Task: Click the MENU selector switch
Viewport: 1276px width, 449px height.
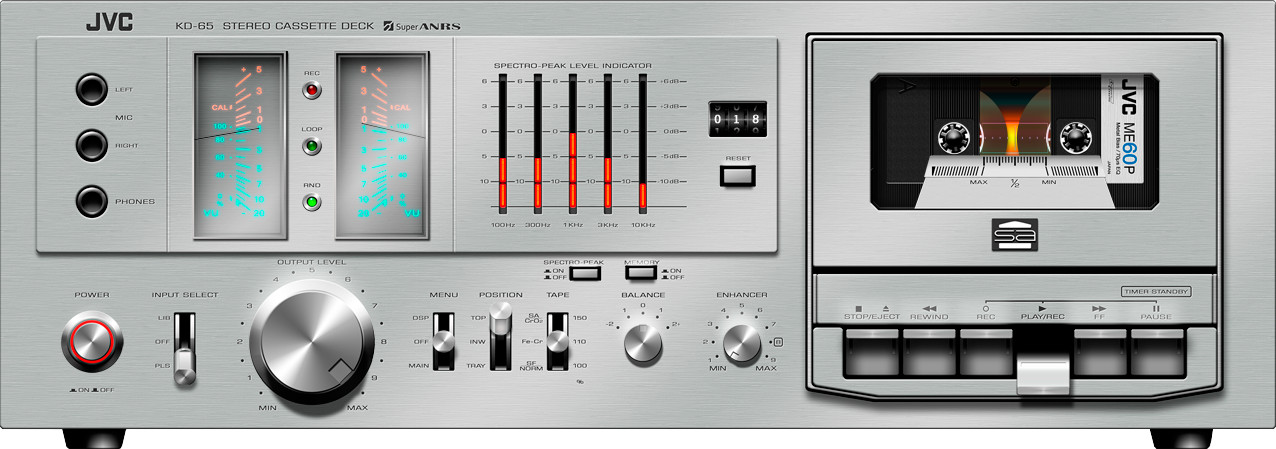Action: (442, 342)
